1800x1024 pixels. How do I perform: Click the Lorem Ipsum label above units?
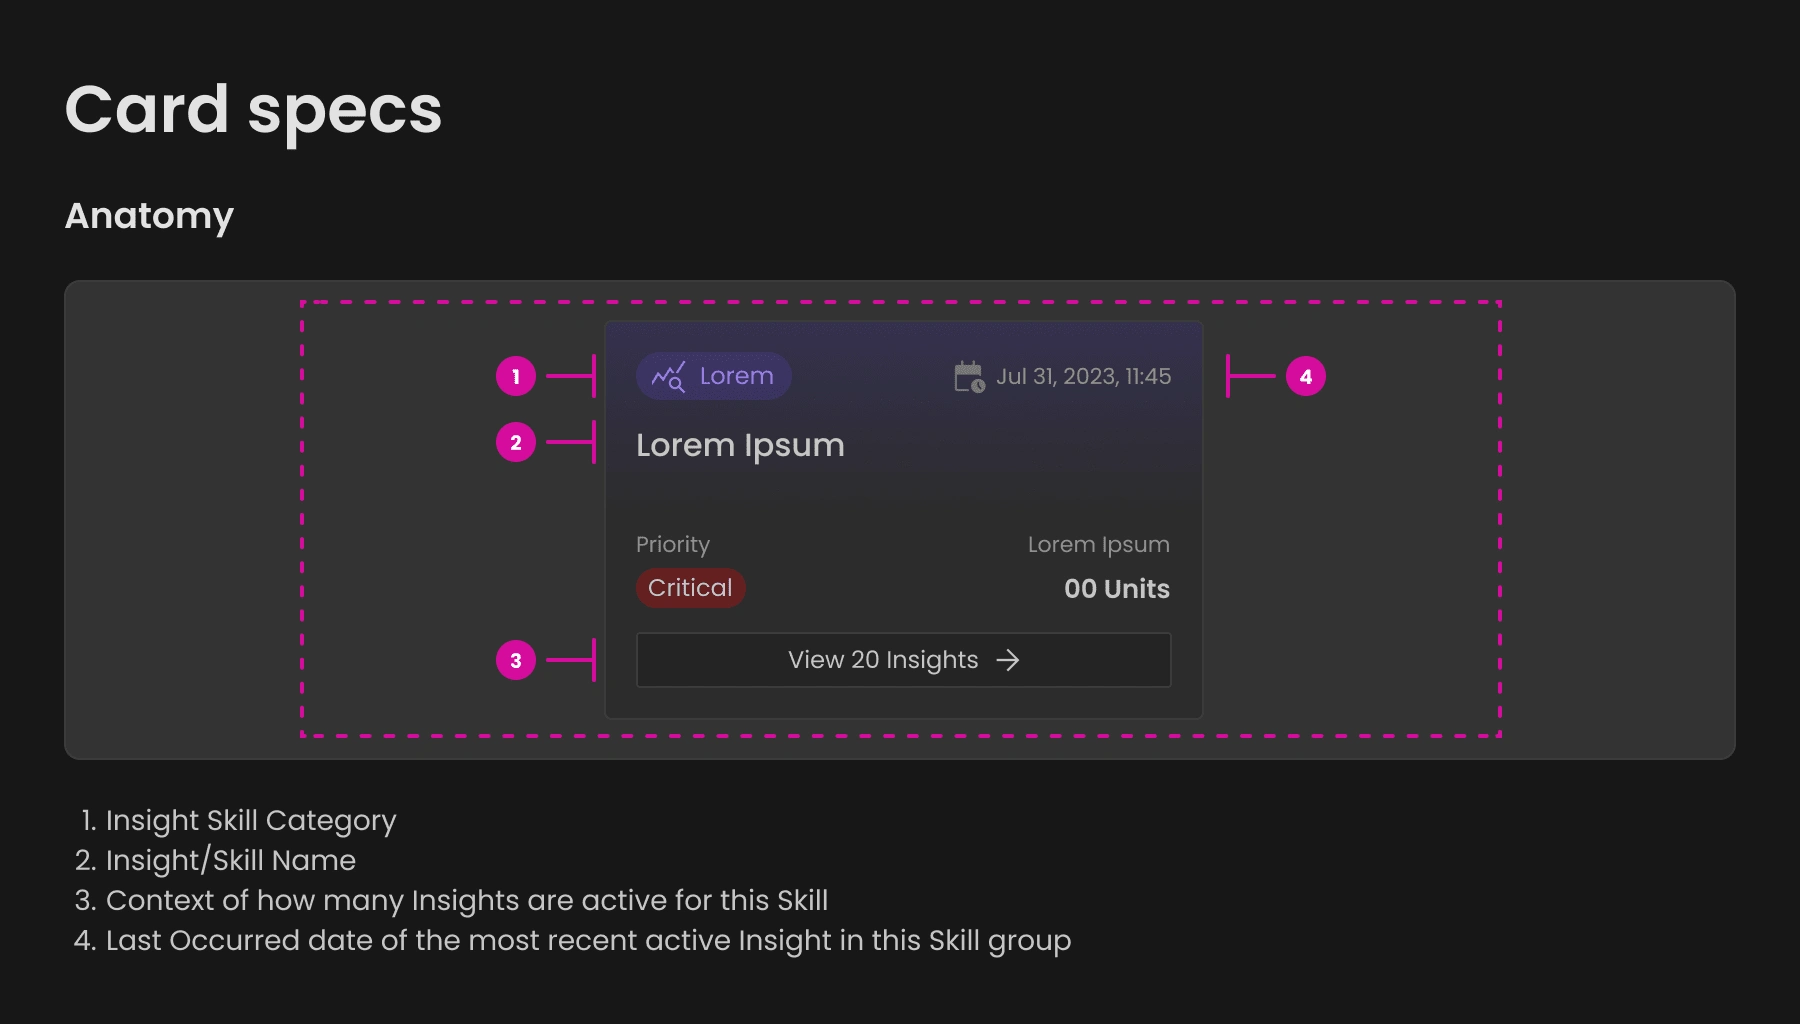click(1098, 545)
